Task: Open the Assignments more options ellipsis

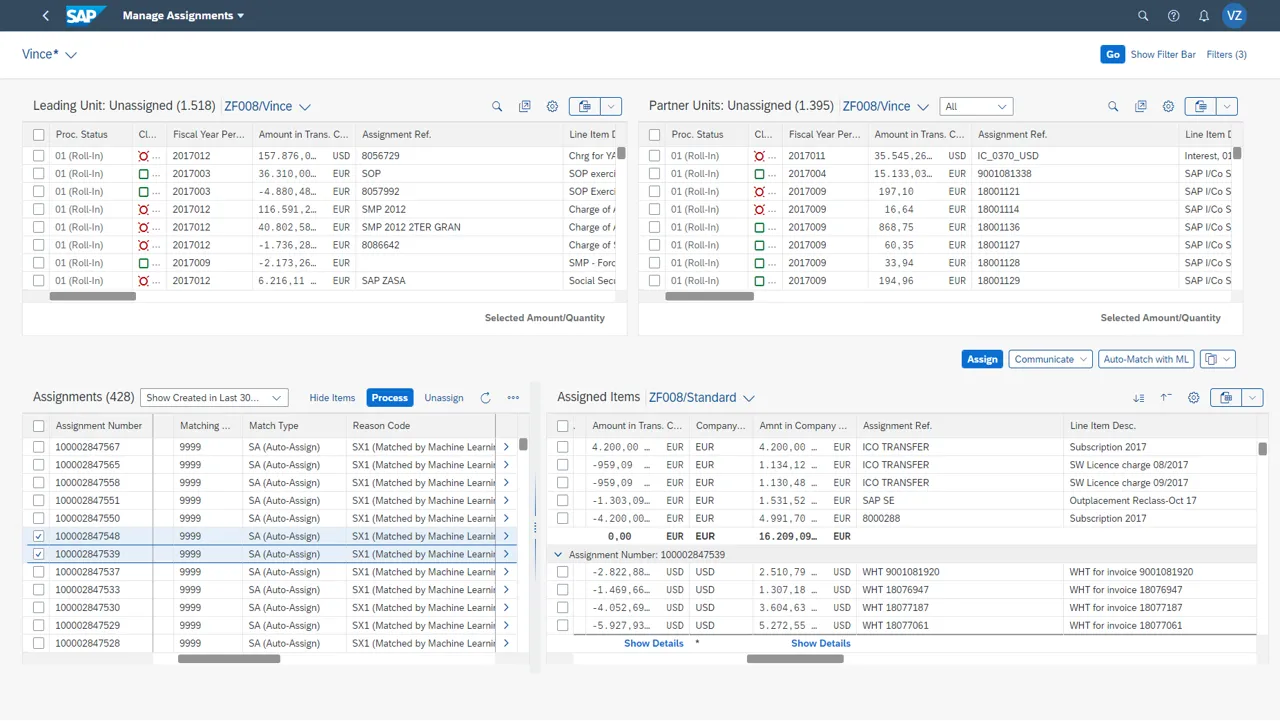Action: [513, 398]
